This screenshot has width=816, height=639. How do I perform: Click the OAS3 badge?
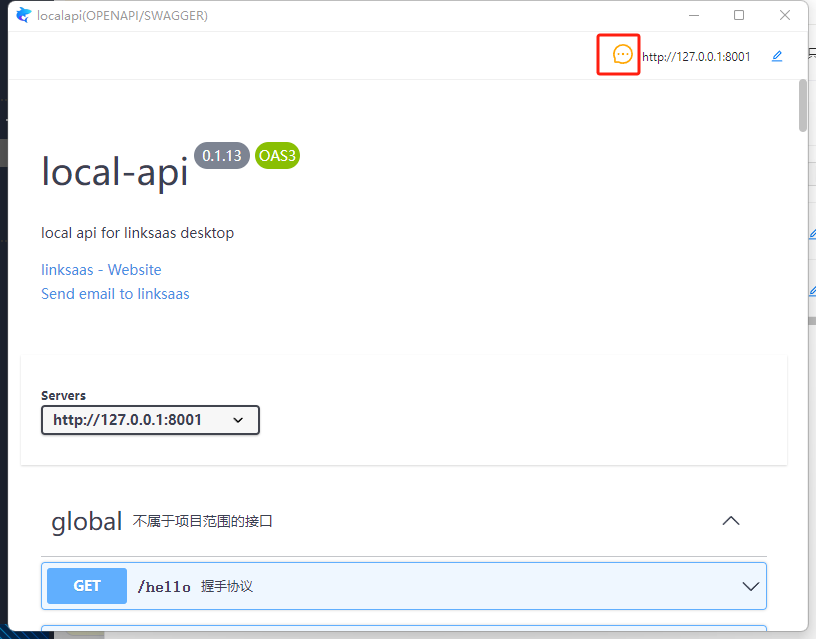277,156
